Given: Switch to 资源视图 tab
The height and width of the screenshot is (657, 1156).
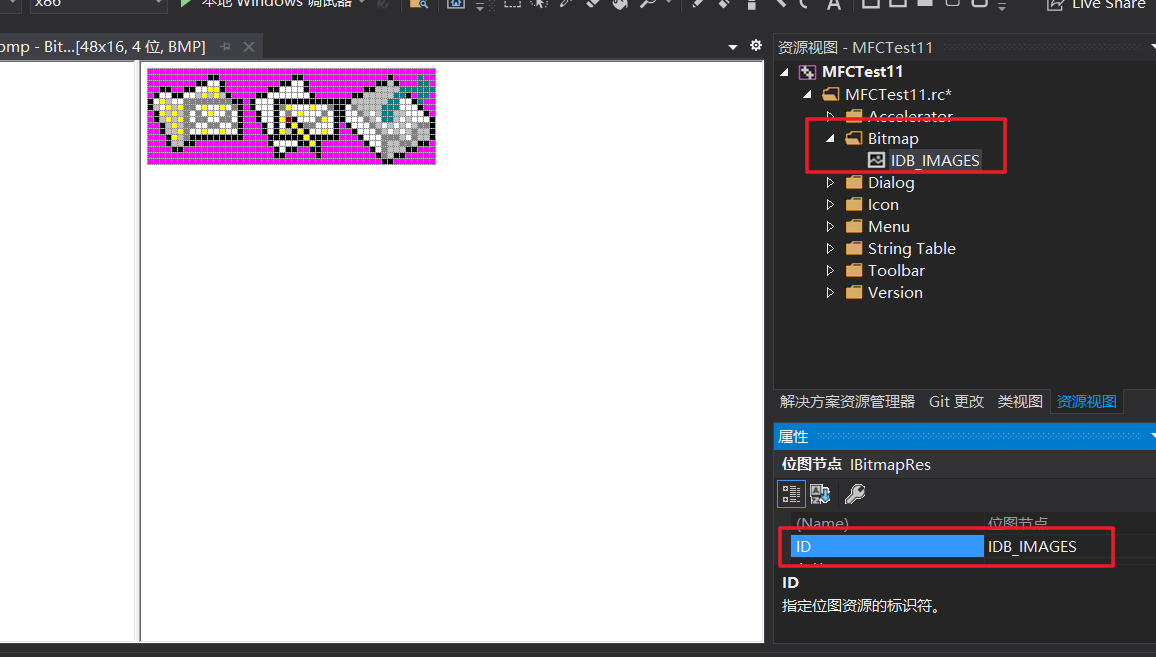Looking at the screenshot, I should (x=1086, y=402).
